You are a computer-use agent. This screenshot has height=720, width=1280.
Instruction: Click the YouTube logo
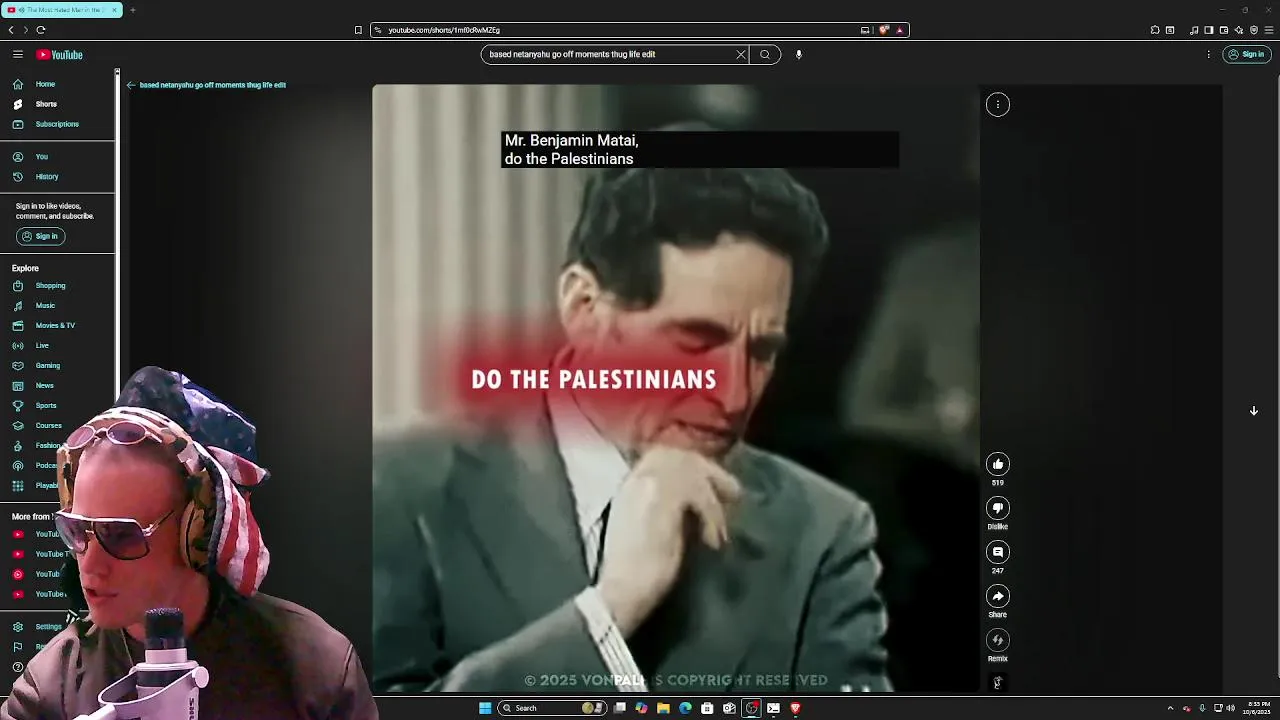tap(60, 54)
